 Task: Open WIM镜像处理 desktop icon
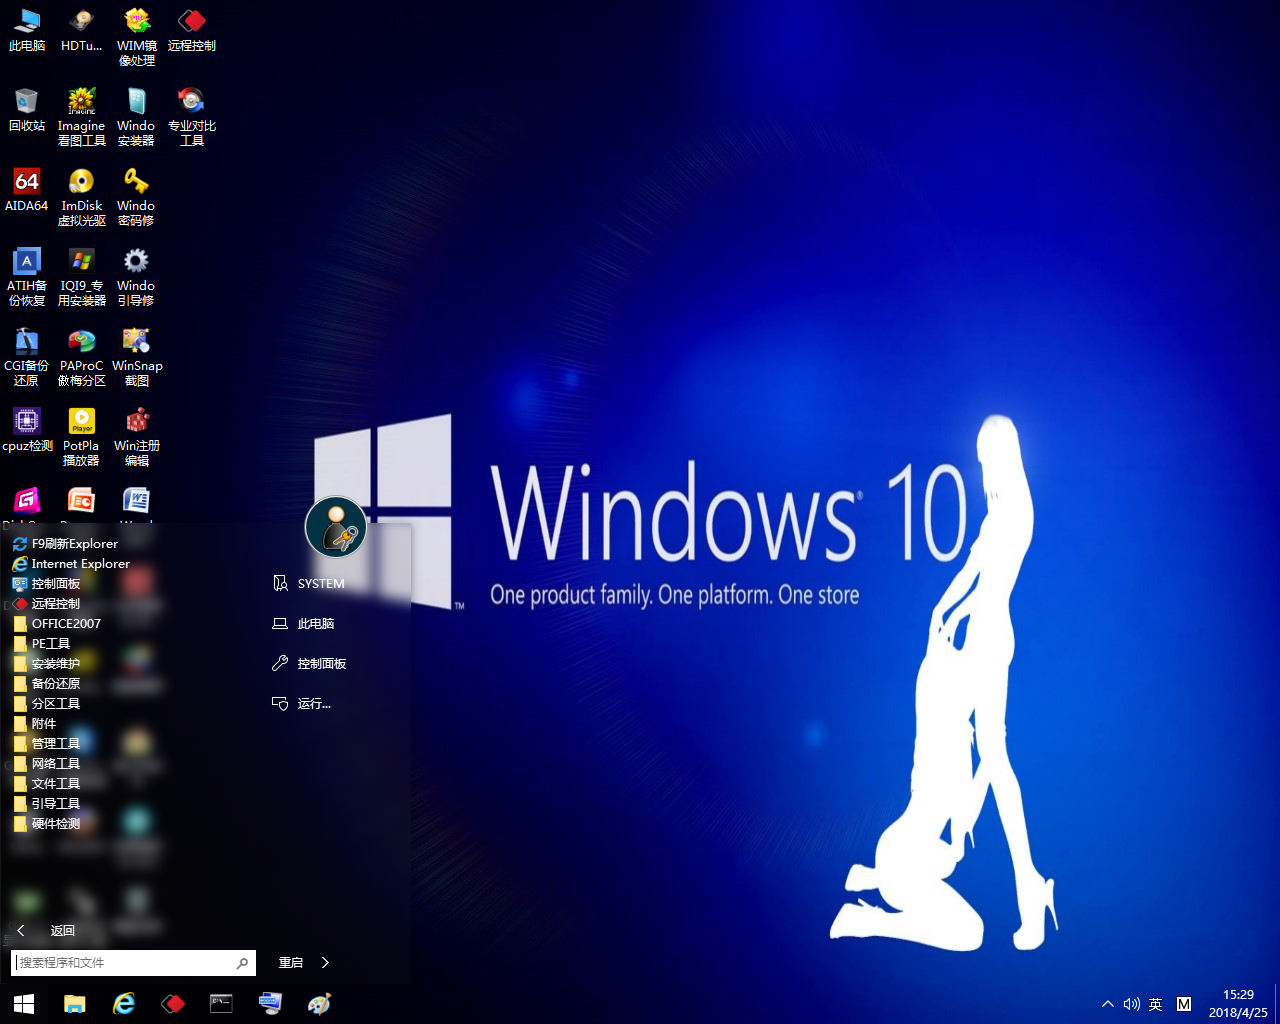coord(137,38)
